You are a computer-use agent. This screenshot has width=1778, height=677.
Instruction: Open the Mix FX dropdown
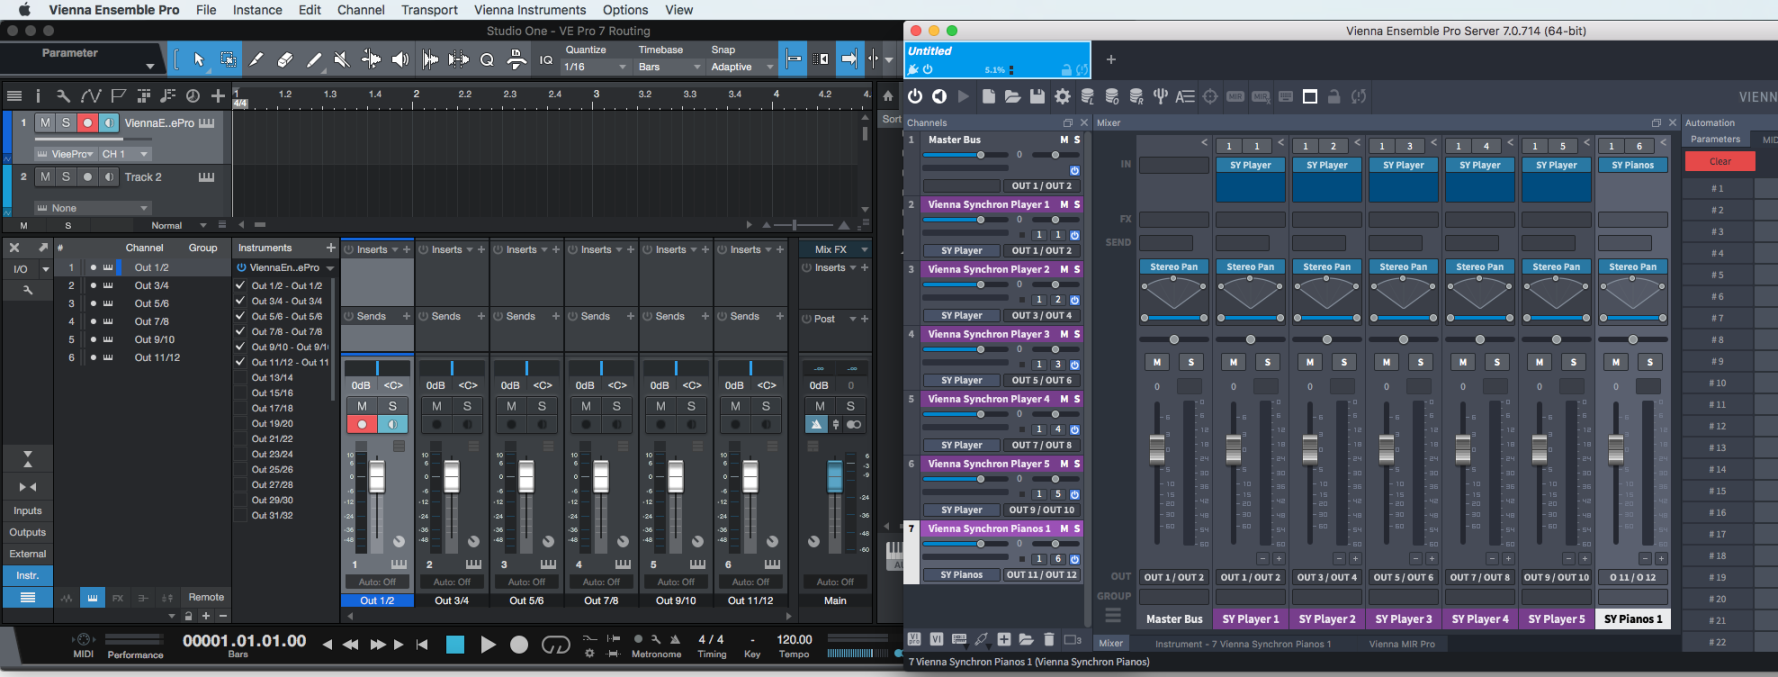[836, 249]
